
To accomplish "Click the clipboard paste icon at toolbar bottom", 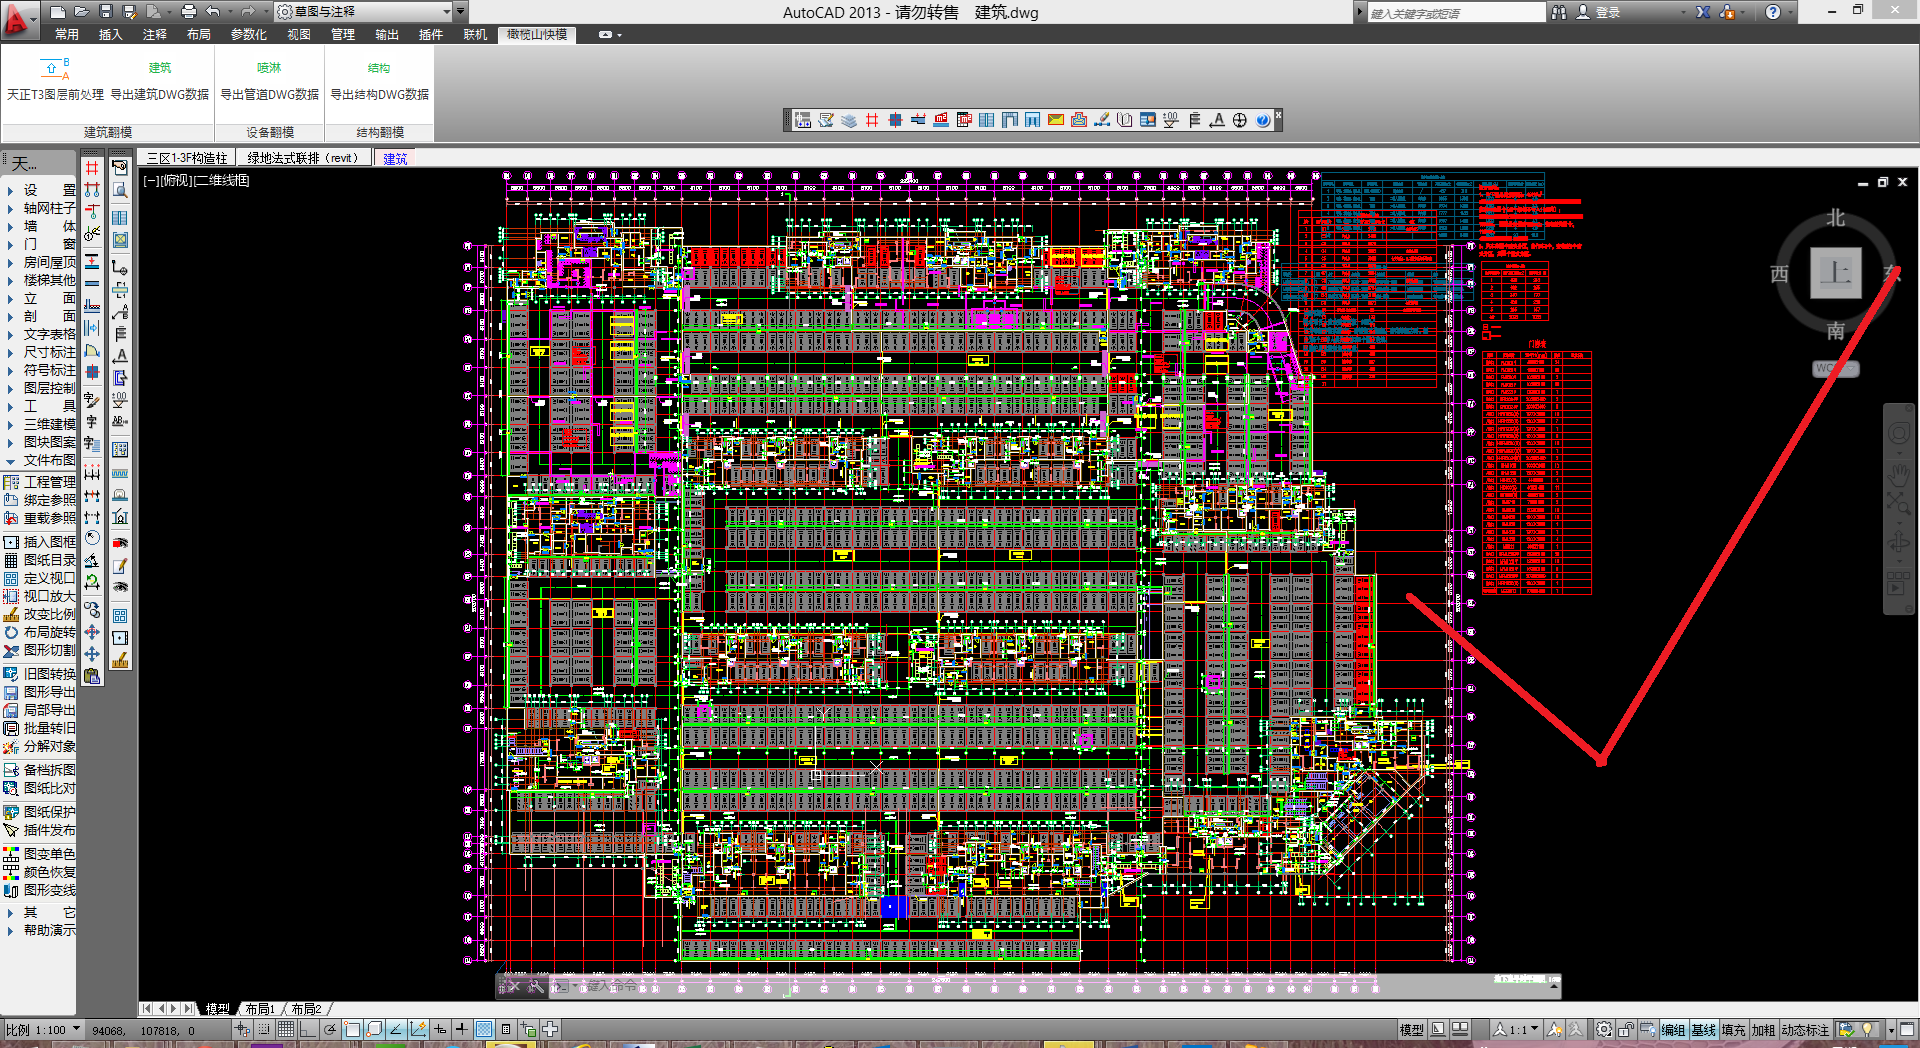I will tap(92, 676).
